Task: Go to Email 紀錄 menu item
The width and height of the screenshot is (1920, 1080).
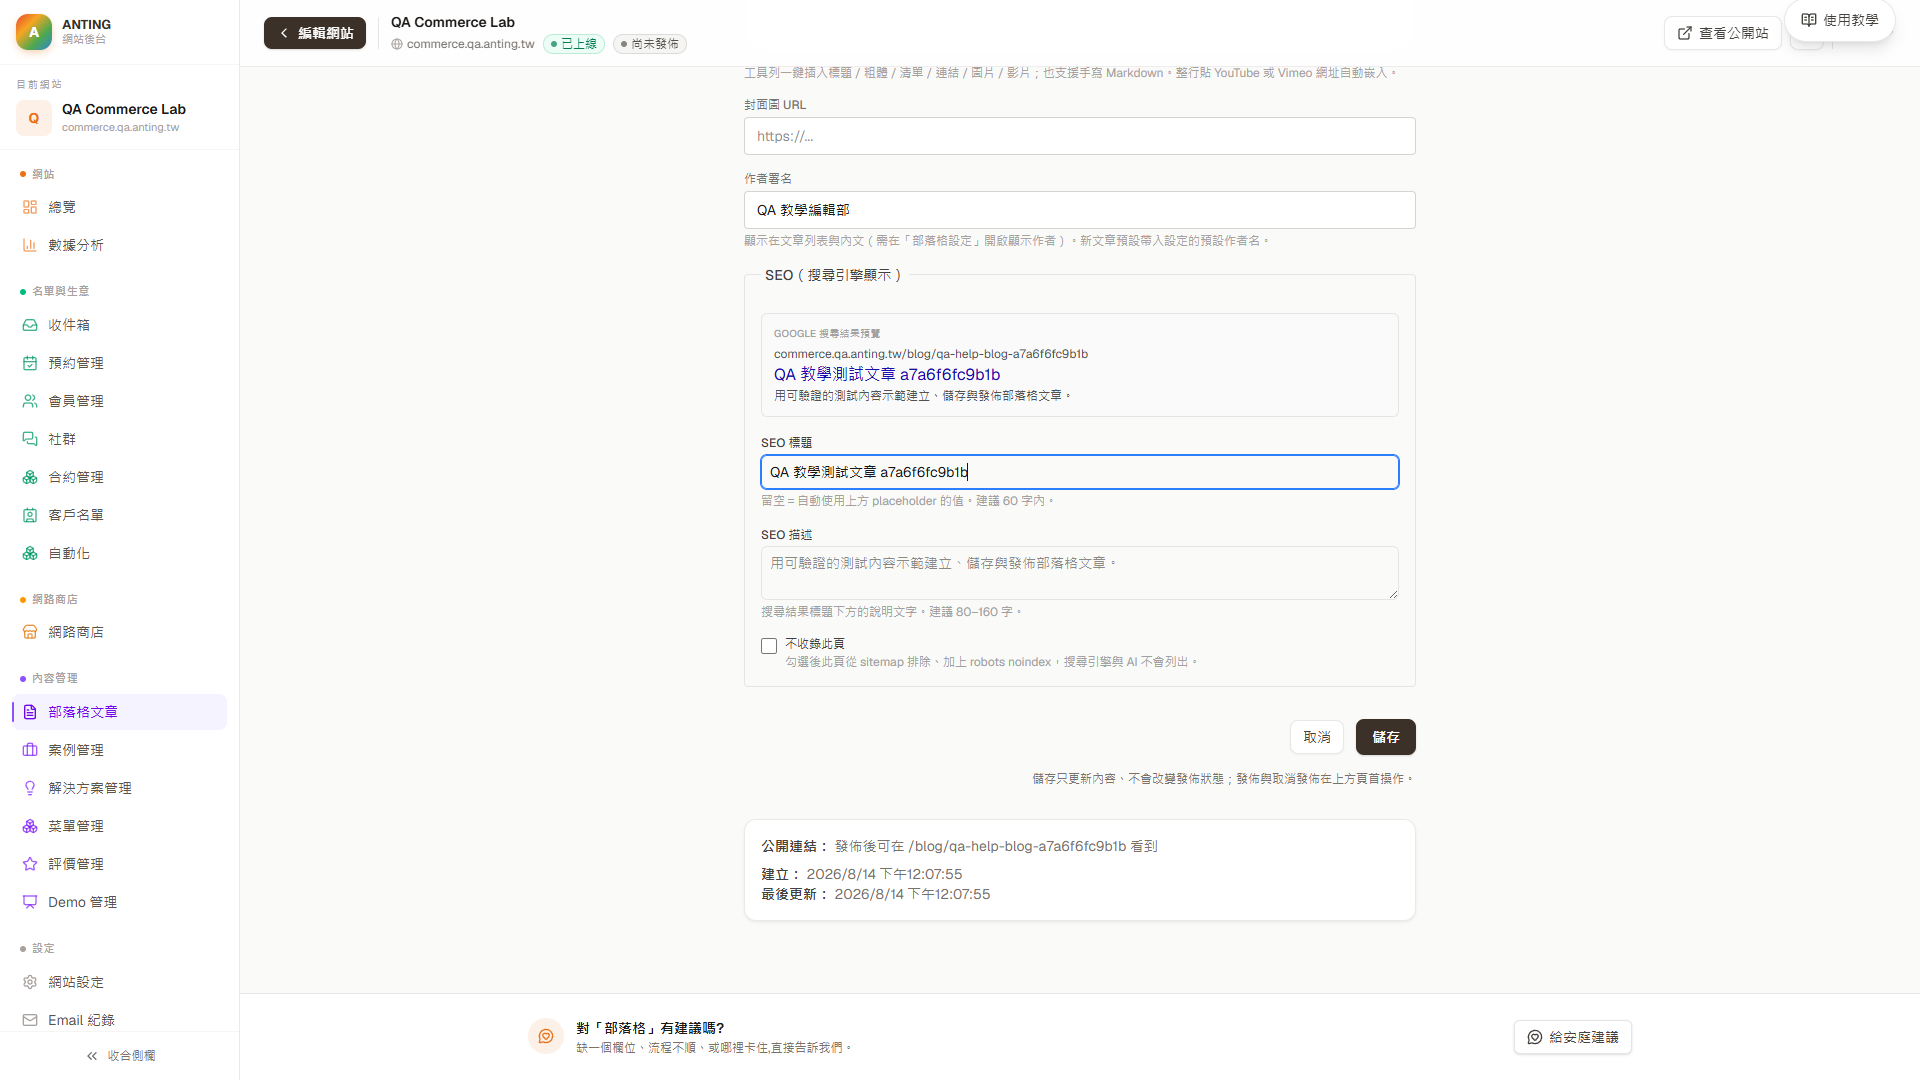Action: (120, 1020)
